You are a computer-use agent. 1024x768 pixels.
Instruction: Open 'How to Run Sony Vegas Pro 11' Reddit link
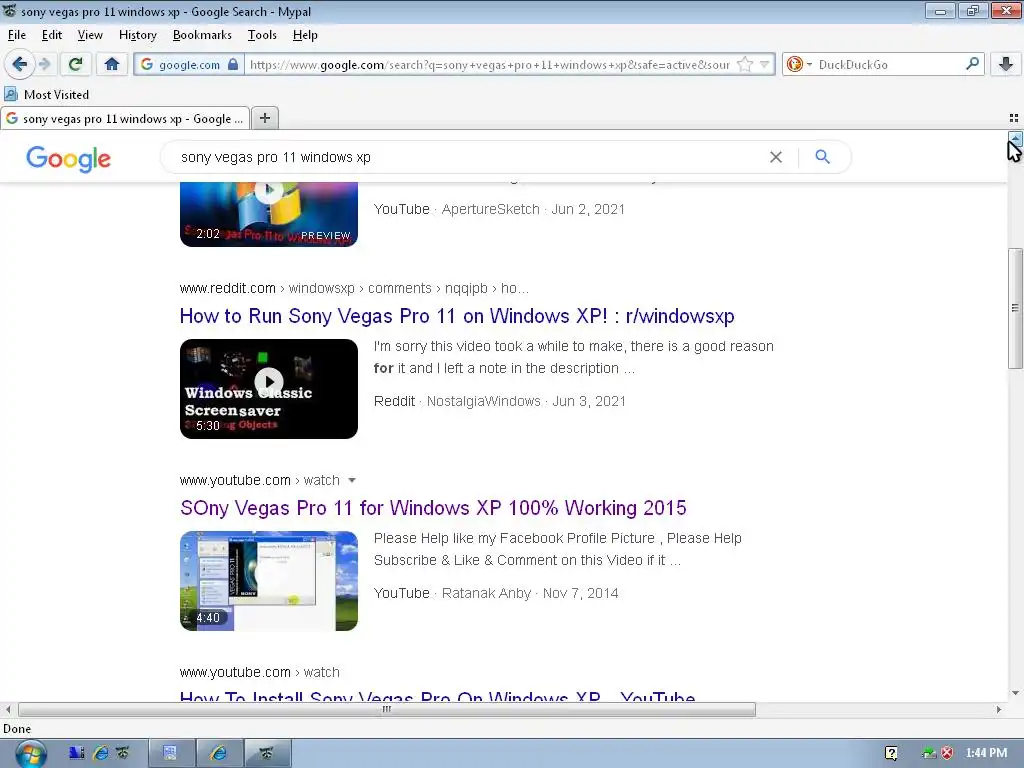tap(457, 316)
